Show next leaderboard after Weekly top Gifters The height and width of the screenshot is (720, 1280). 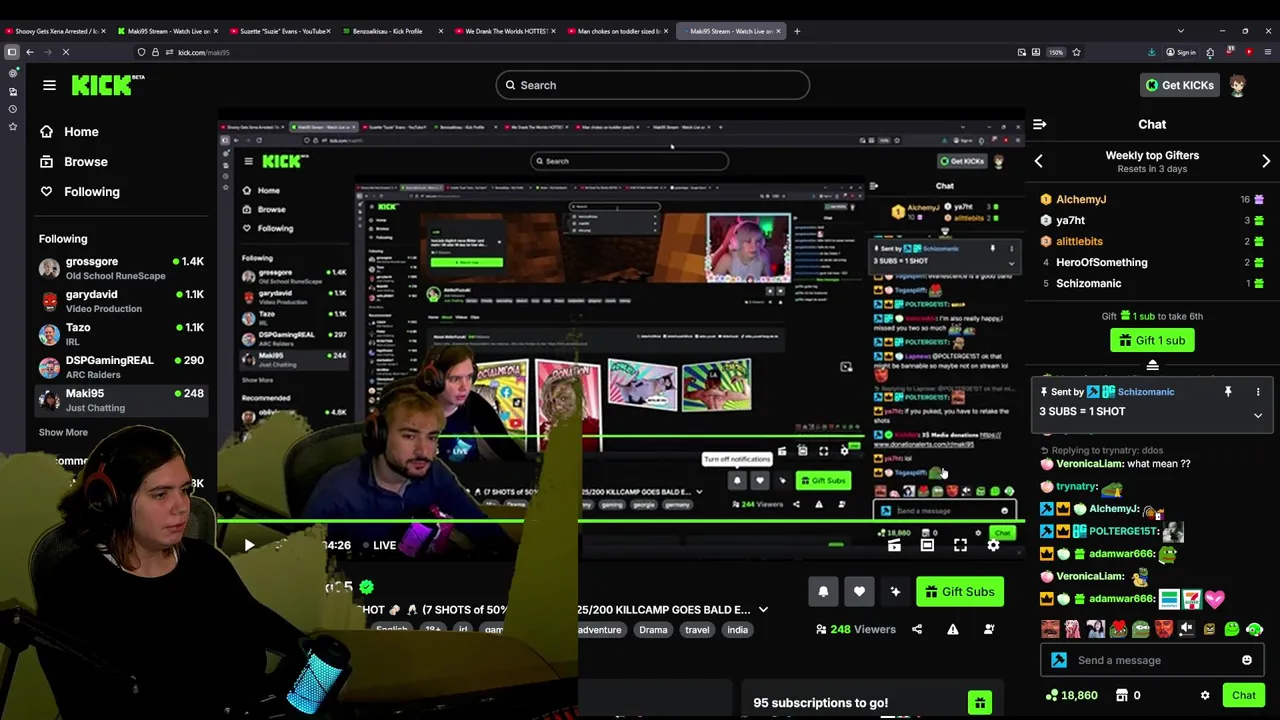pos(1266,161)
